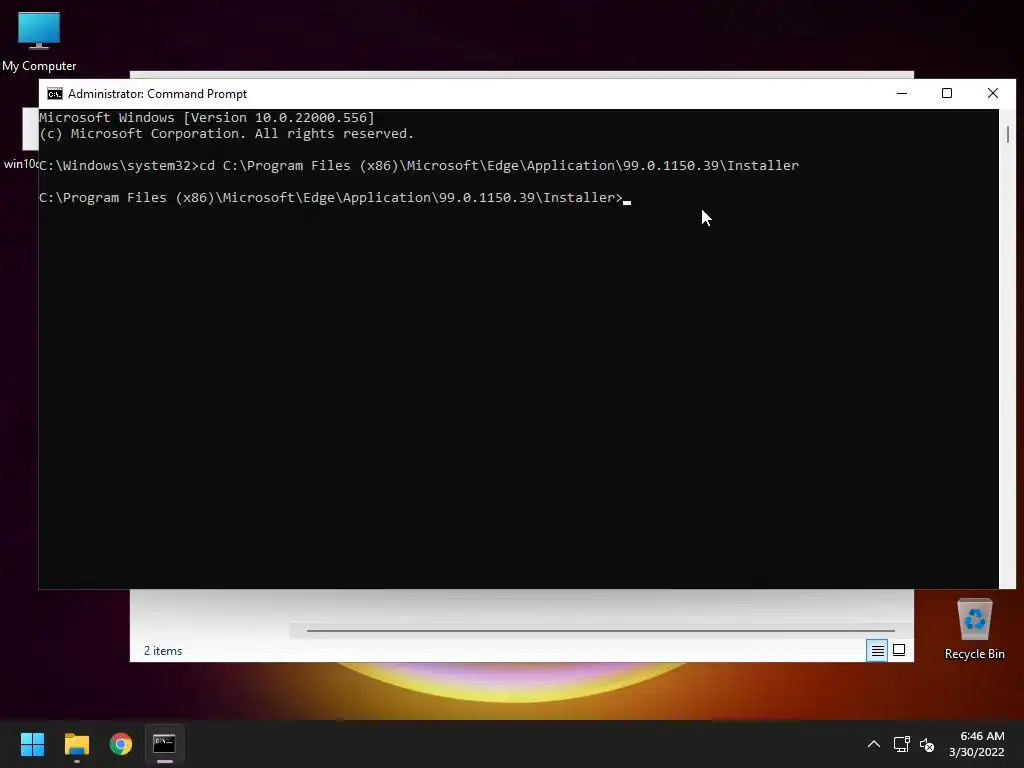This screenshot has width=1024, height=768.
Task: Click File Explorer's horizontal scrollbar
Action: (600, 631)
